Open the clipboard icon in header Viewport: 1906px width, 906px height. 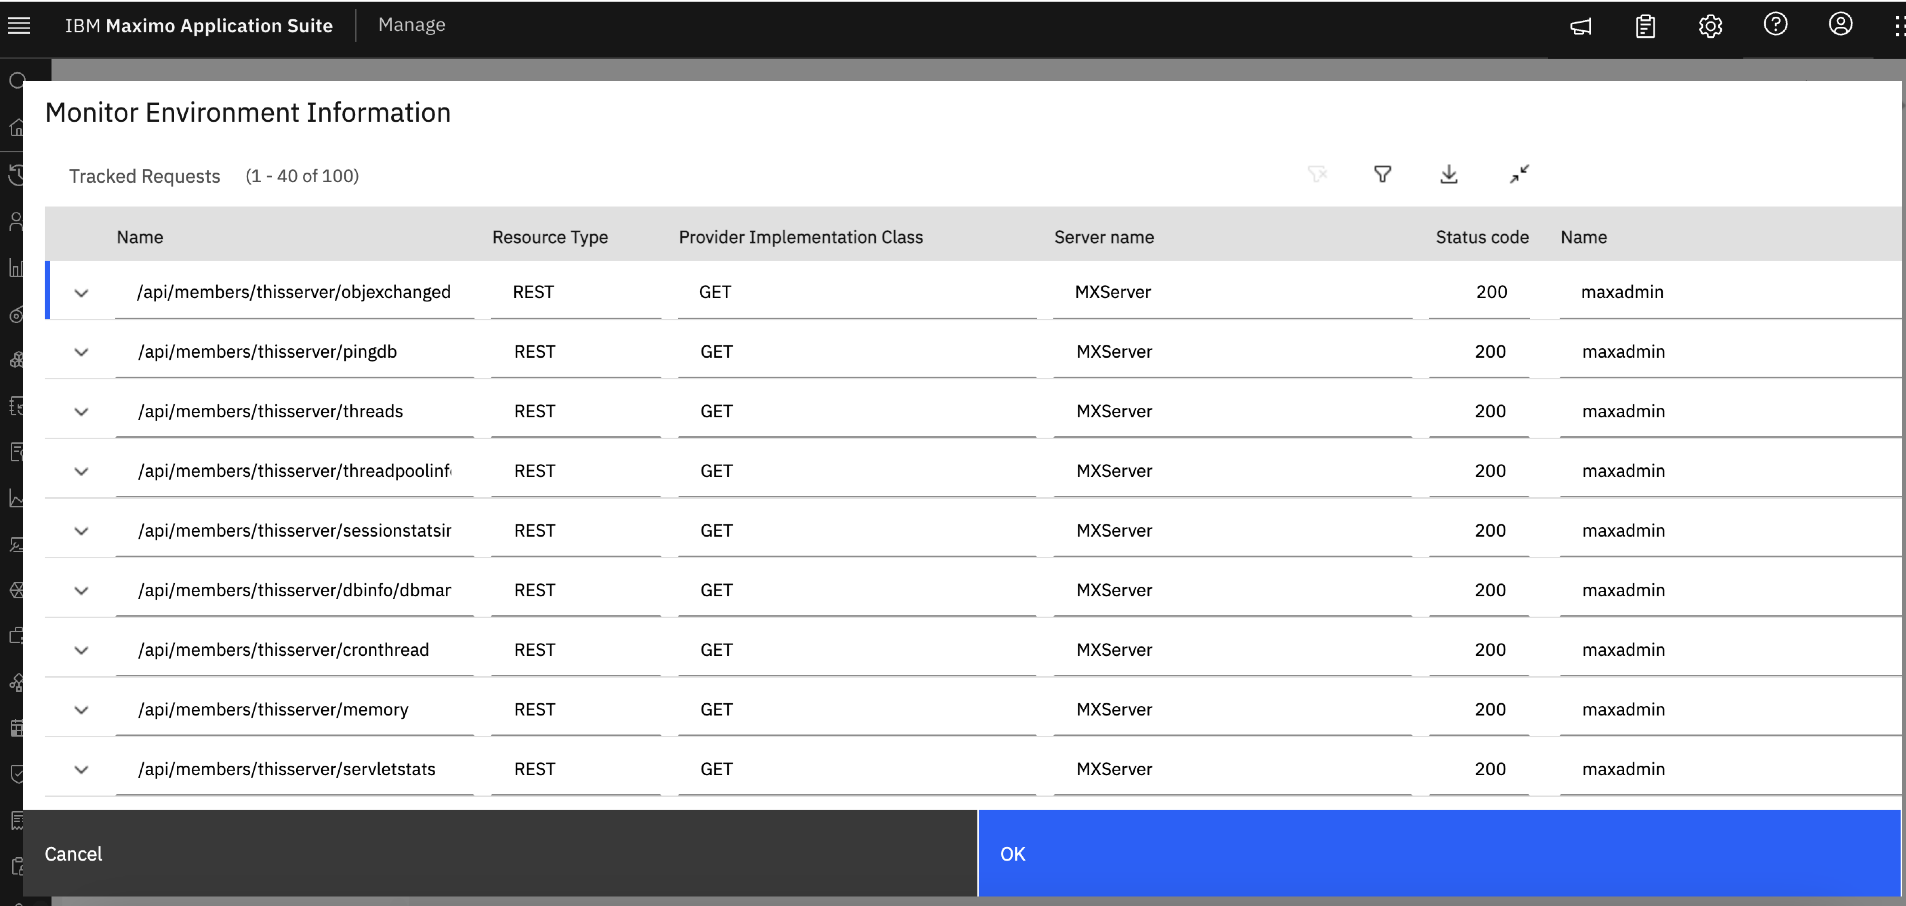(x=1646, y=27)
